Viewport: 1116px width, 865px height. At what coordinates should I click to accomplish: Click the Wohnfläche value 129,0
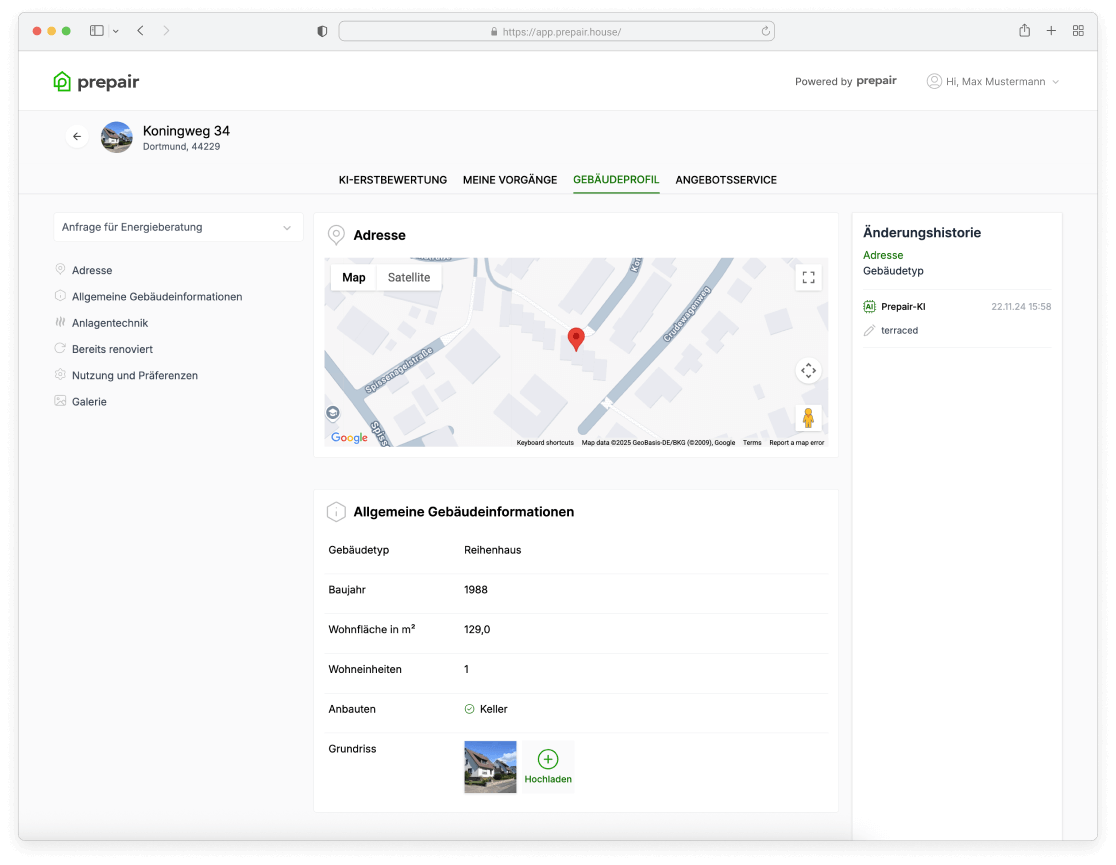[x=477, y=630]
